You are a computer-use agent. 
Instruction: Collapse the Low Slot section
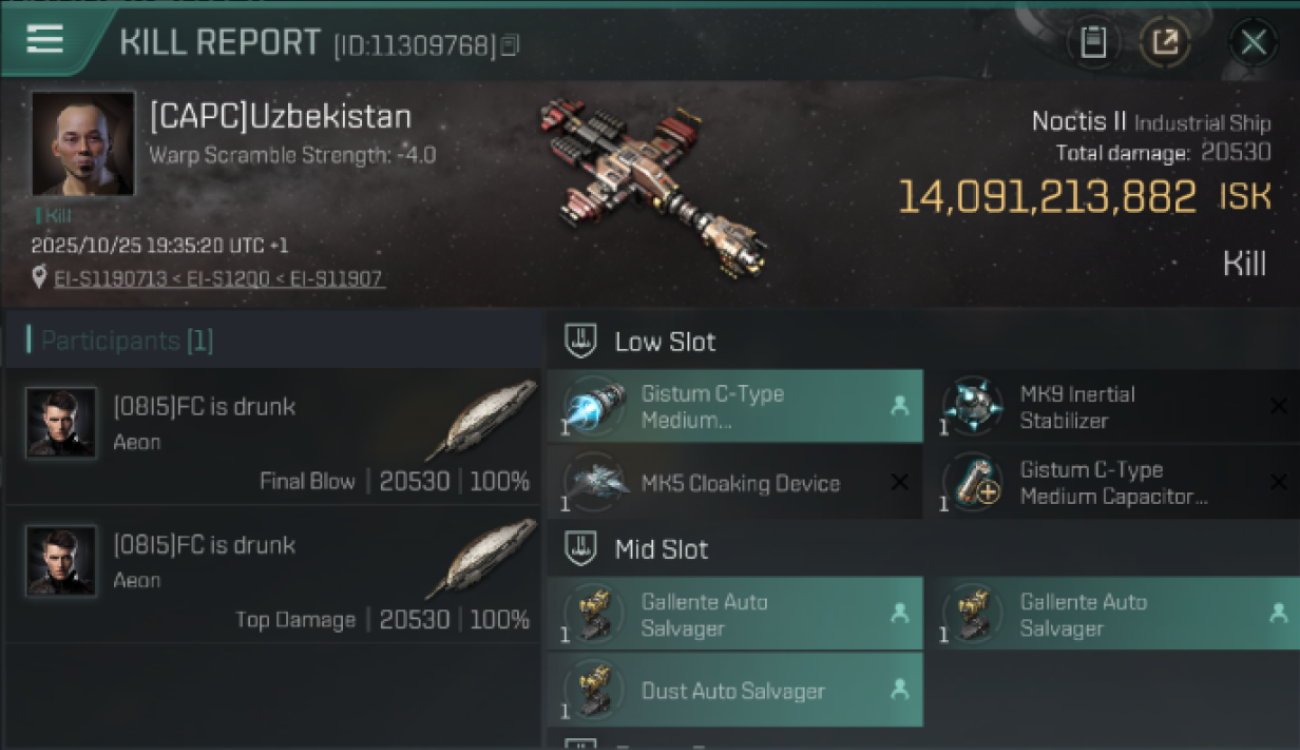(x=581, y=341)
